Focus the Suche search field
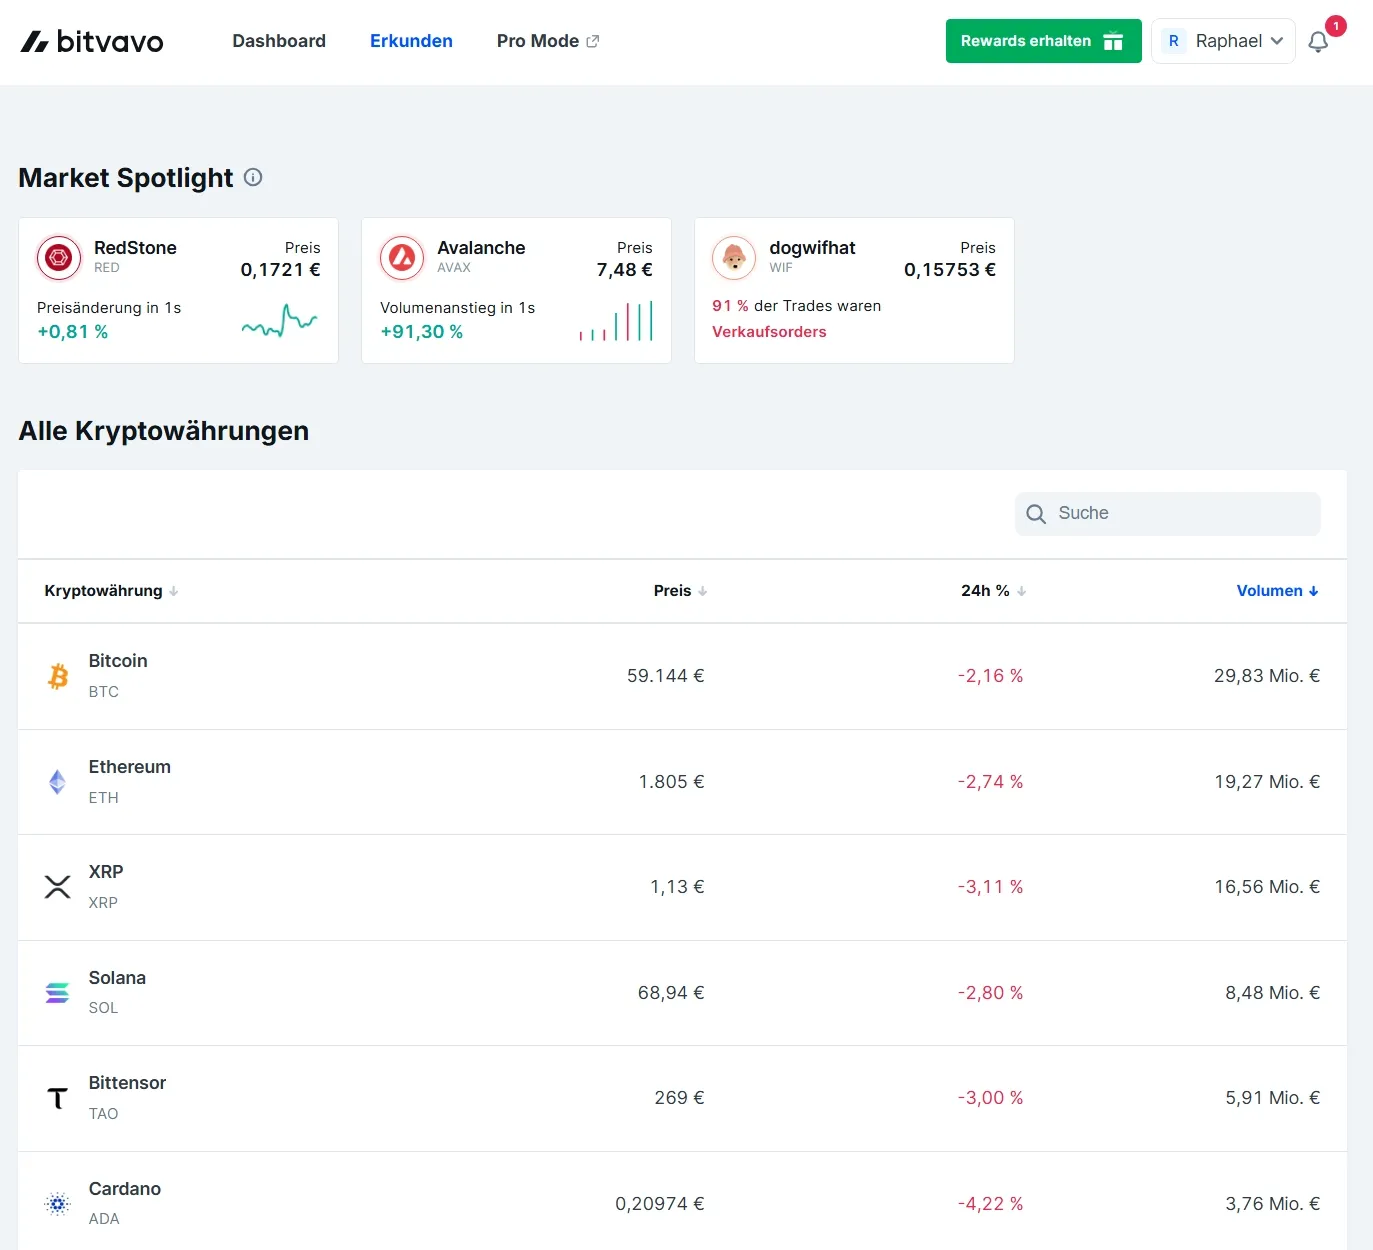The height and width of the screenshot is (1250, 1373). pyautogui.click(x=1168, y=514)
